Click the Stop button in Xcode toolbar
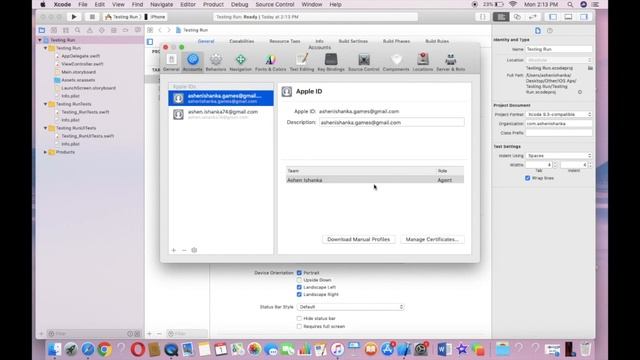Image resolution: width=640 pixels, height=360 pixels. pyautogui.click(x=92, y=17)
